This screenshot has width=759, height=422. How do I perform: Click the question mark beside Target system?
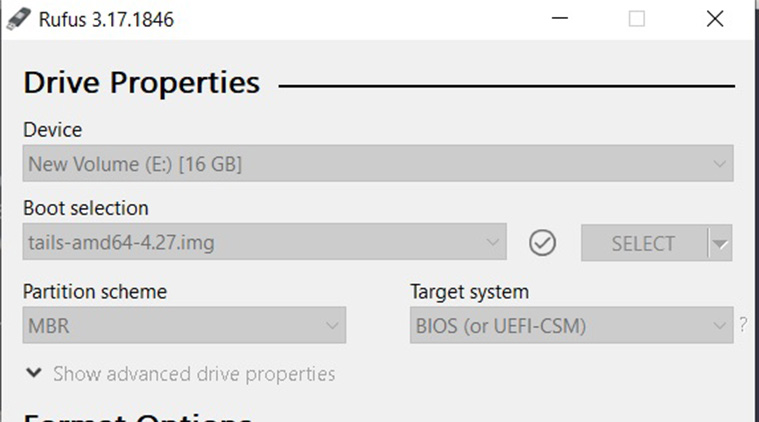[x=743, y=324]
